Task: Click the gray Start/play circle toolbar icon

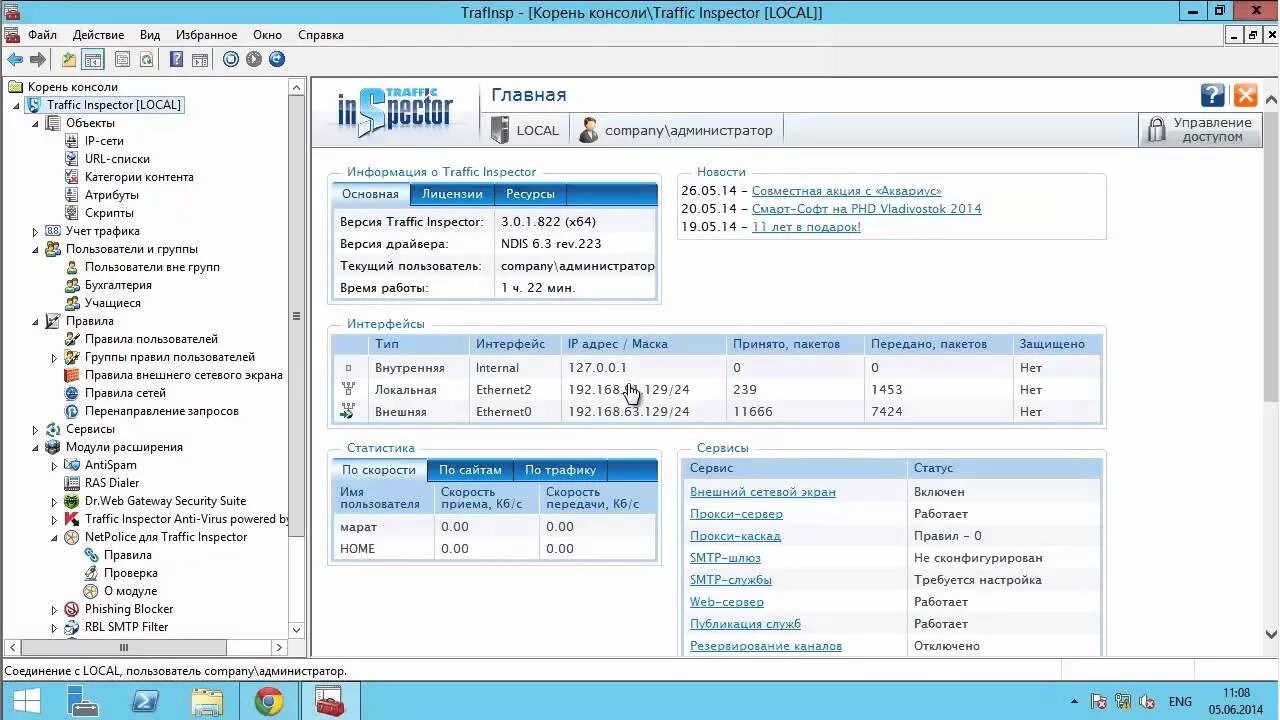Action: [254, 60]
